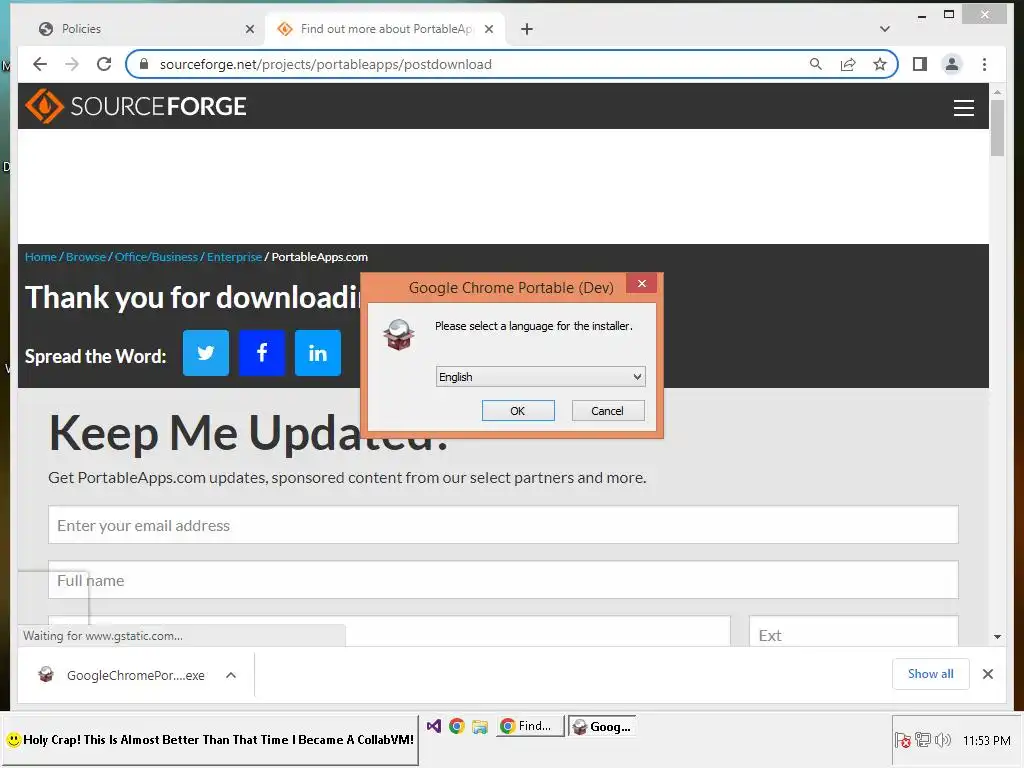Confirm language with OK button
Image resolution: width=1024 pixels, height=768 pixels.
(518, 411)
